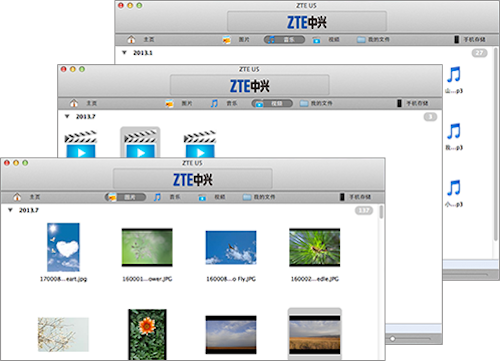Open the 视频 video tab in the front window
Viewport: 500px width, 361px height.
[x=212, y=197]
